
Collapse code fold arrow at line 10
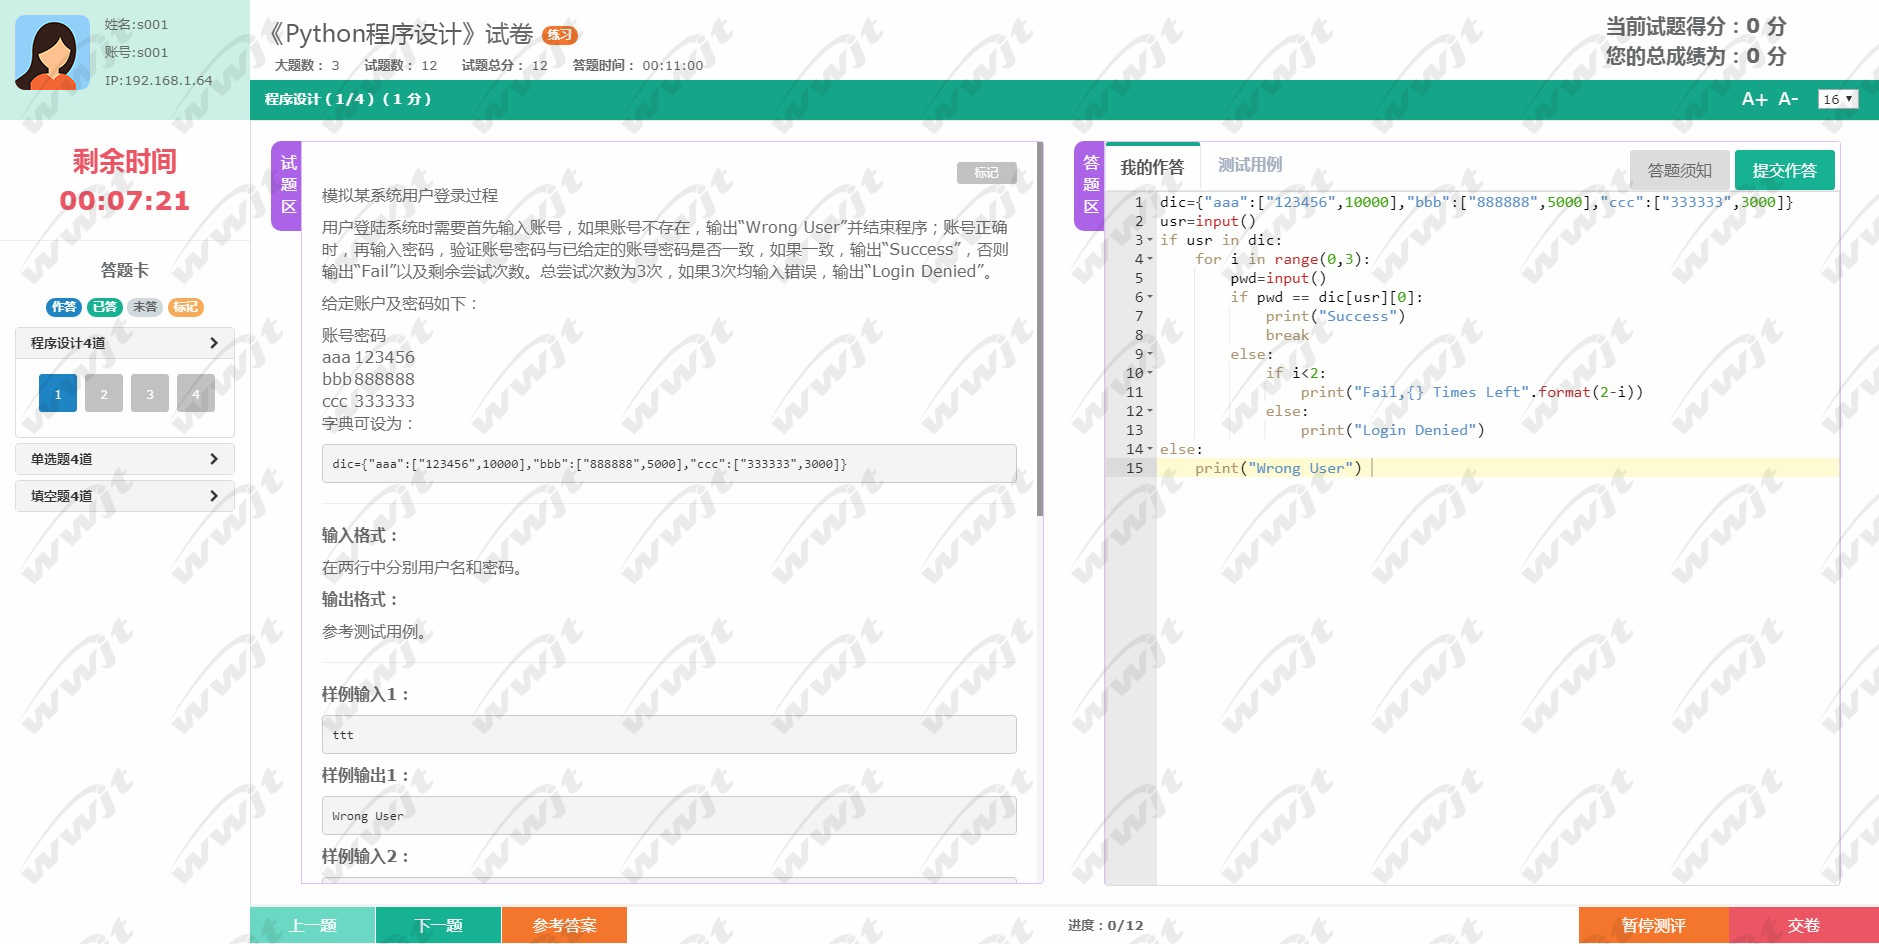pyautogui.click(x=1150, y=373)
